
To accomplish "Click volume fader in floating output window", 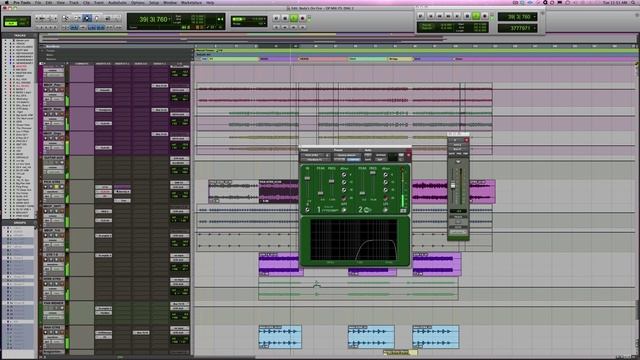I will (453, 185).
